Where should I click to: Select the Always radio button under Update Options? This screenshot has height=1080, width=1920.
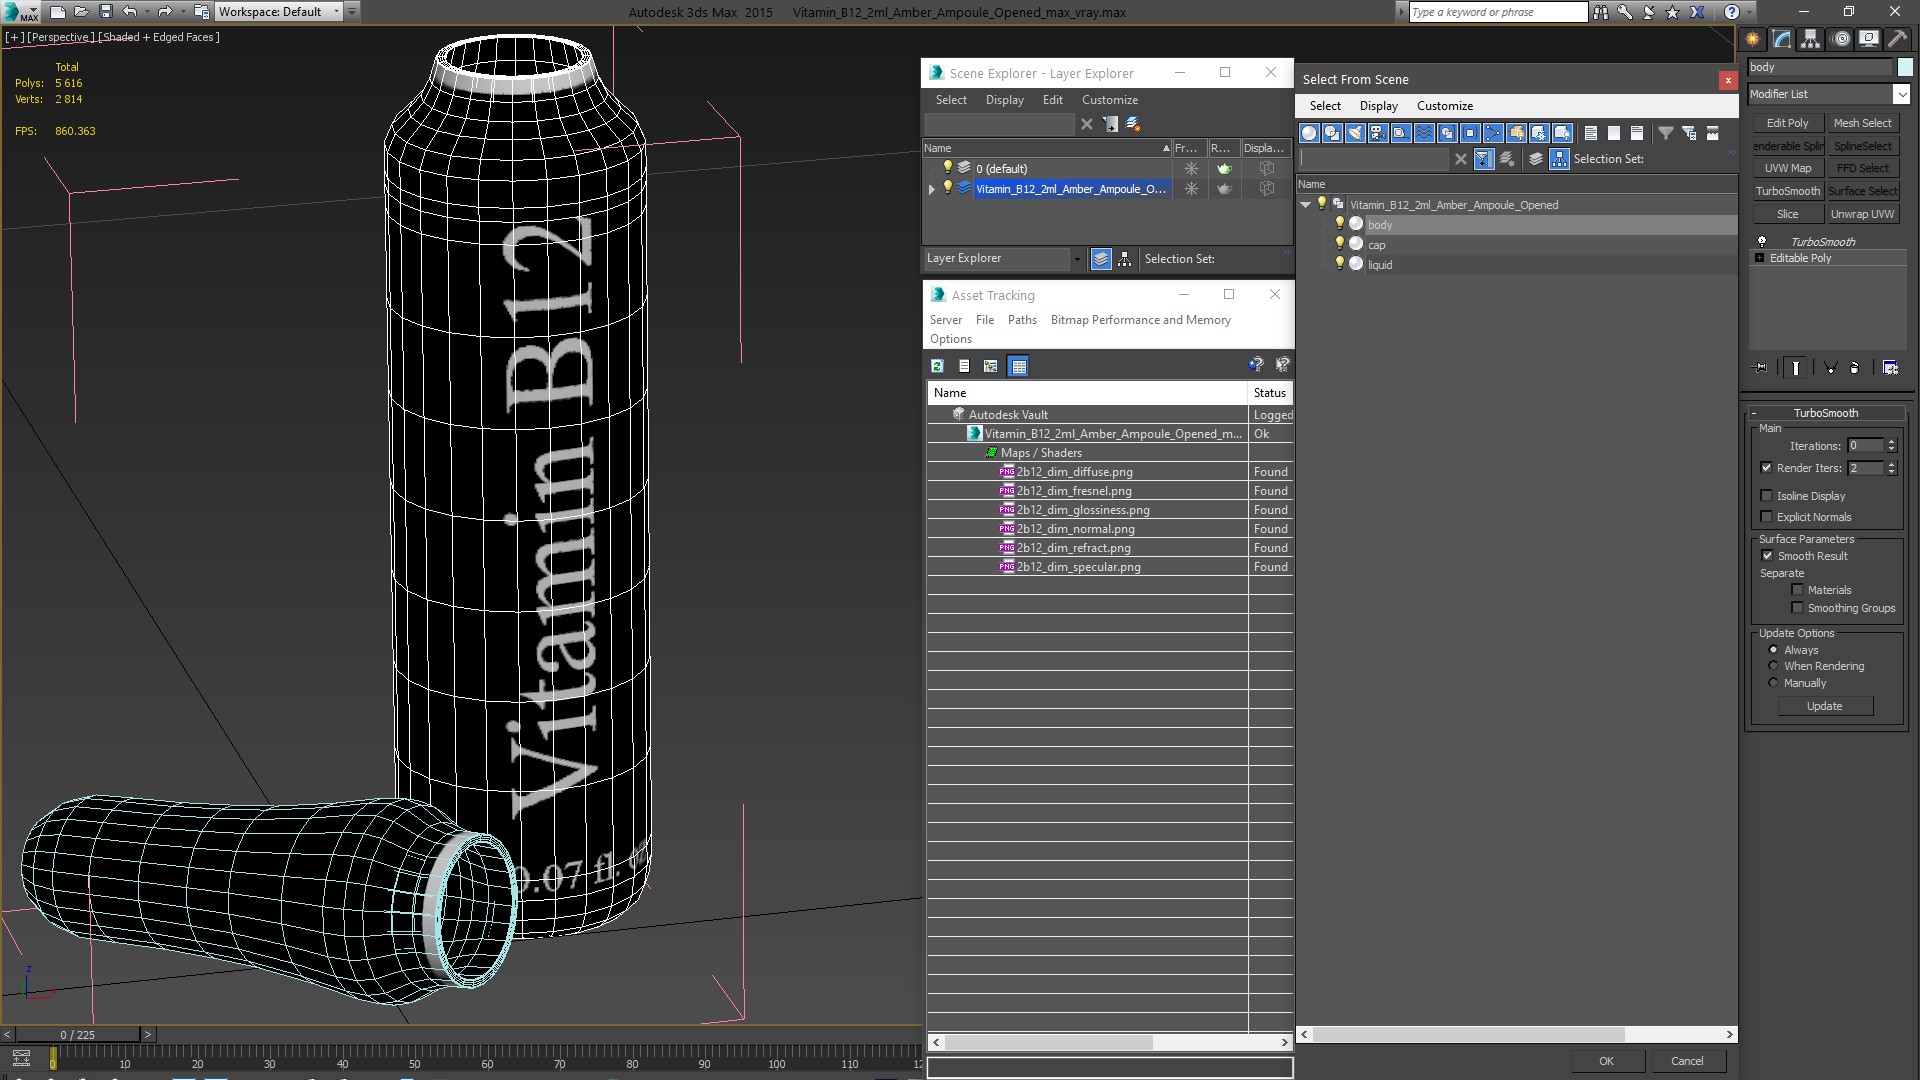pos(1772,649)
